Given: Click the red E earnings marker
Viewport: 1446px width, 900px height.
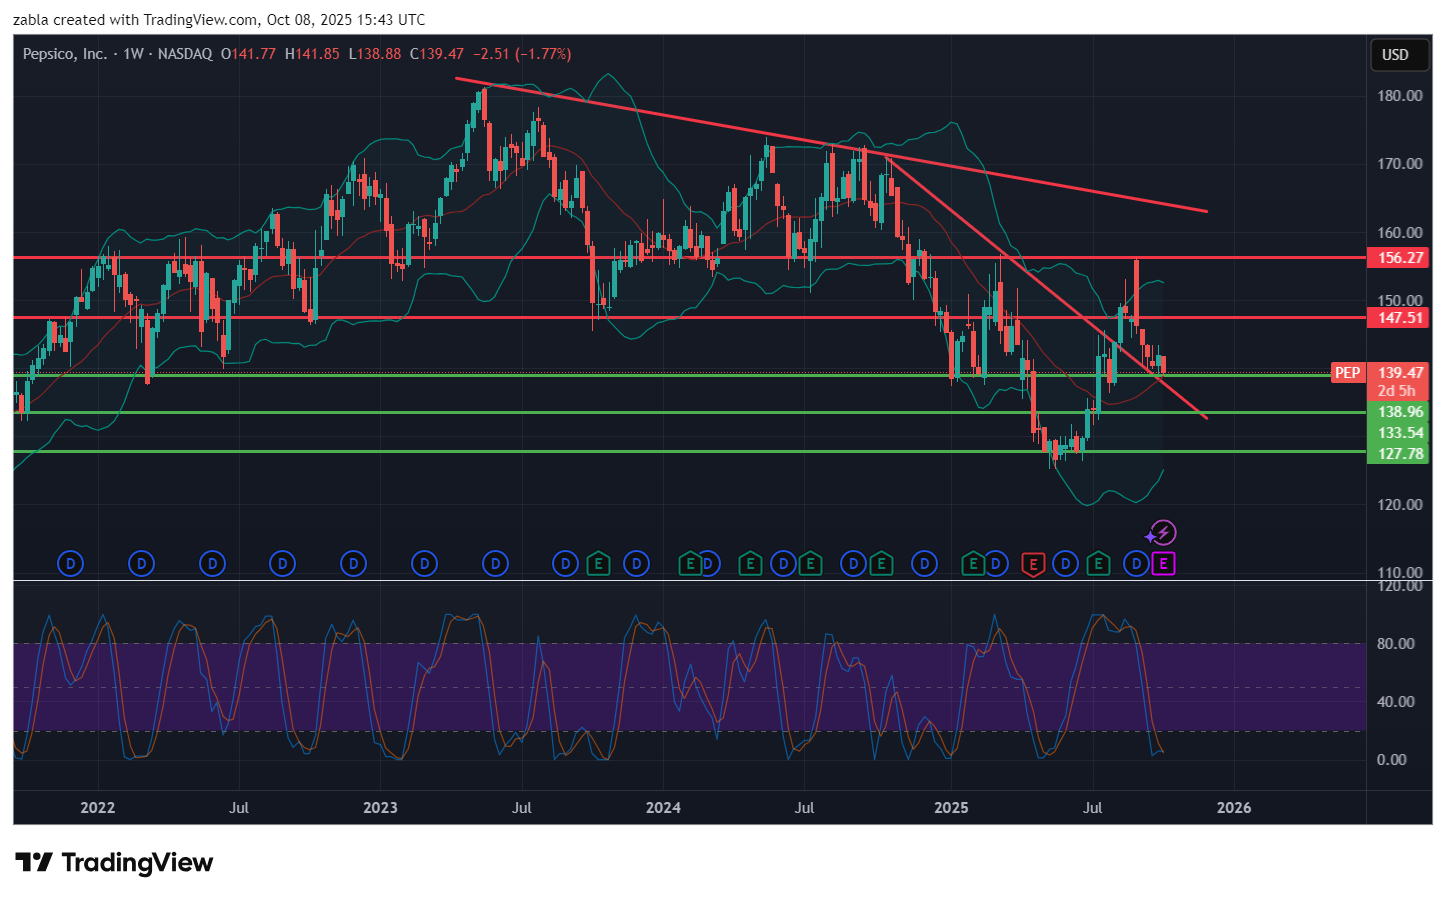Looking at the screenshot, I should pos(1033,565).
